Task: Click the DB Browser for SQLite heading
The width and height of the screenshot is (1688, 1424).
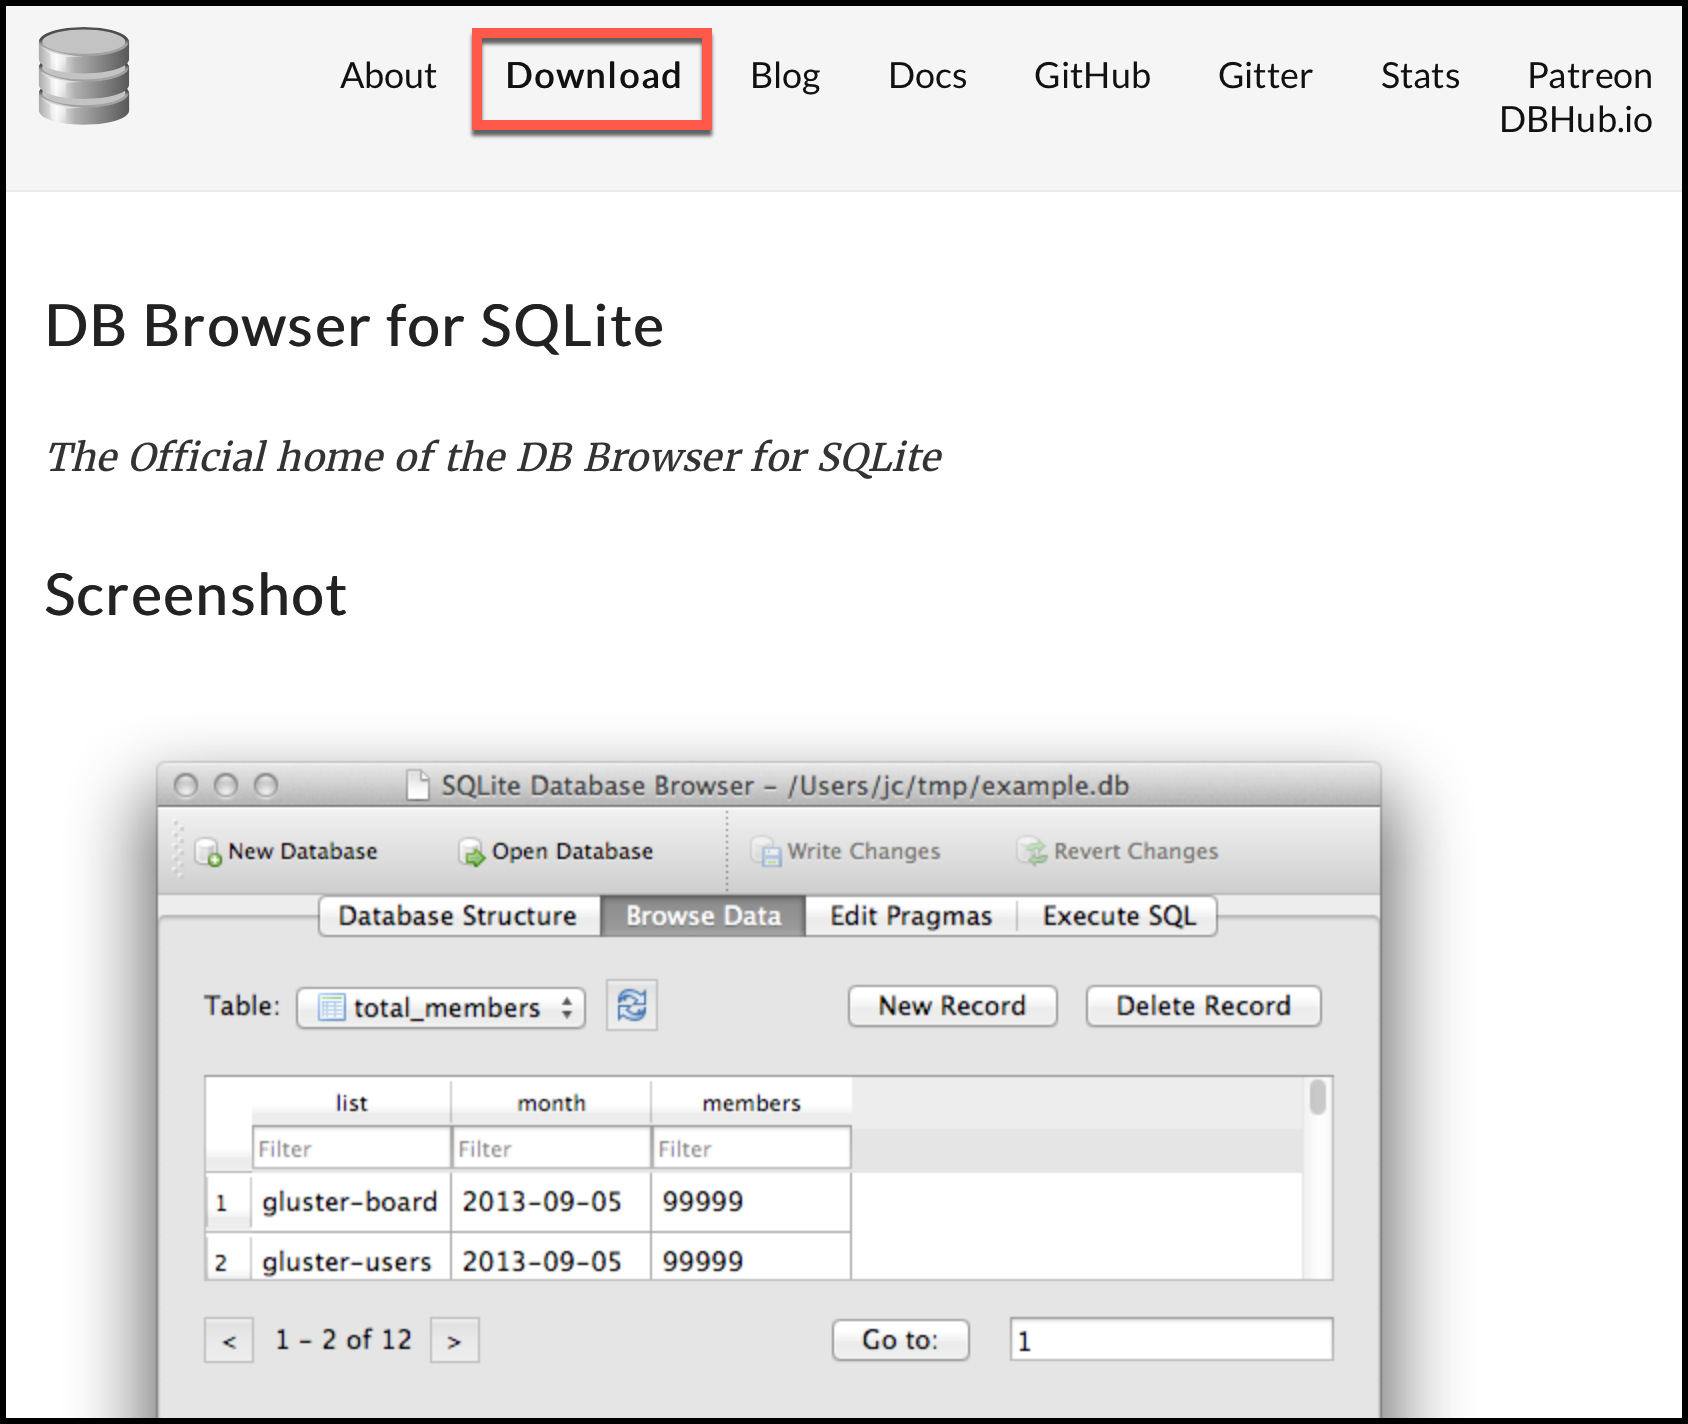Action: tap(355, 326)
